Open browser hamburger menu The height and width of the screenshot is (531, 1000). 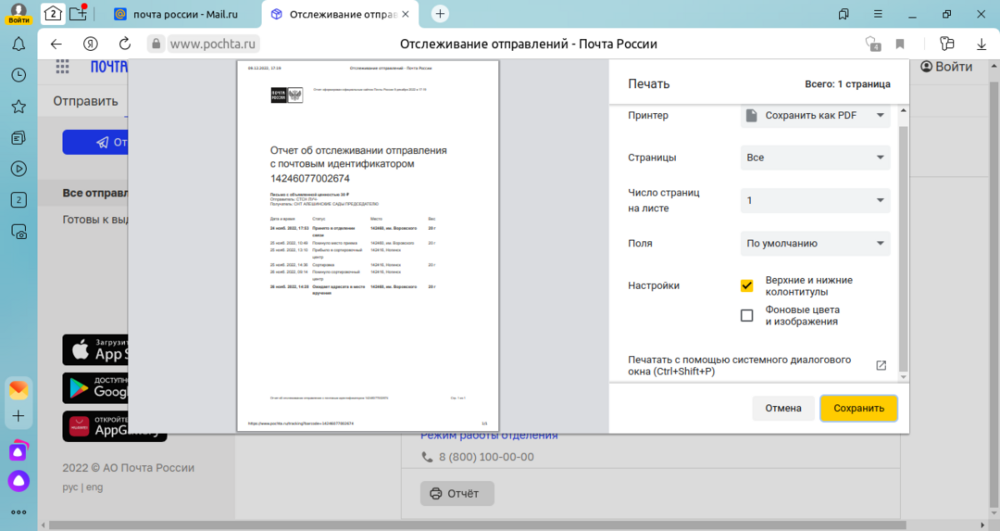click(x=878, y=13)
